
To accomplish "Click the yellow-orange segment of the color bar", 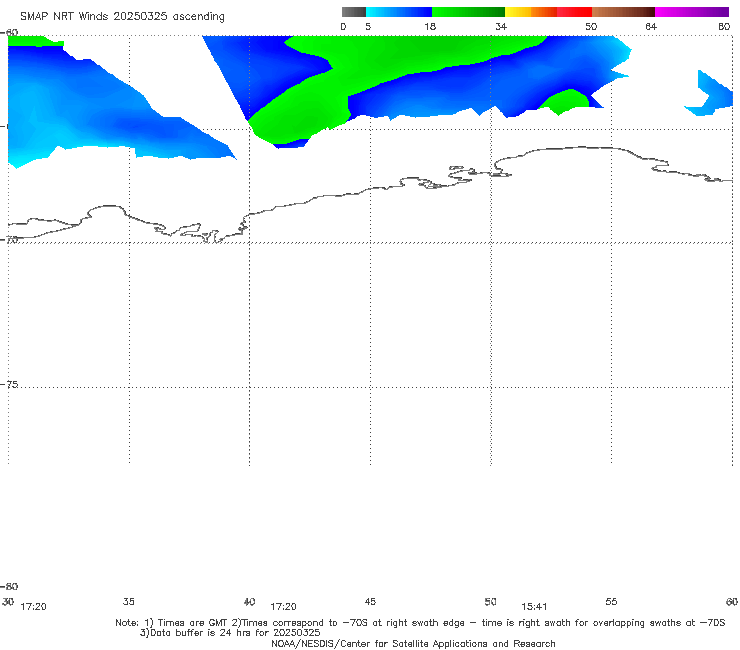I will click(531, 12).
